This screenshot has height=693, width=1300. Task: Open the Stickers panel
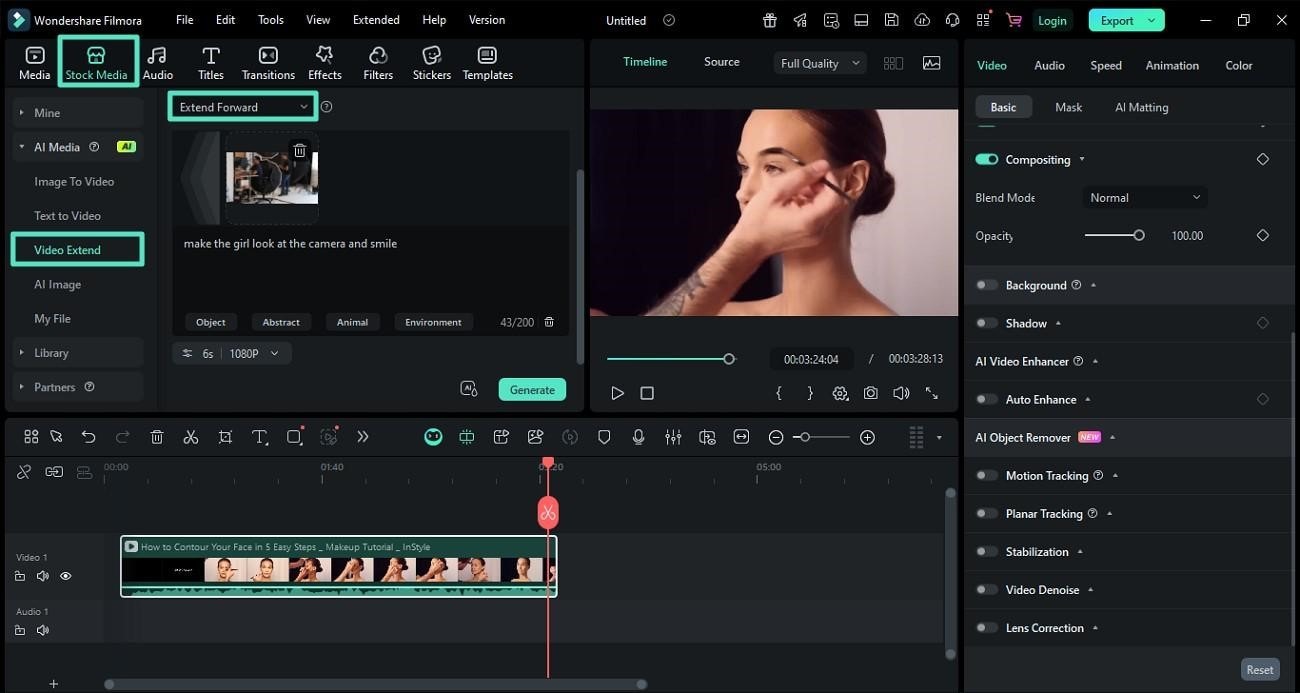[x=431, y=61]
